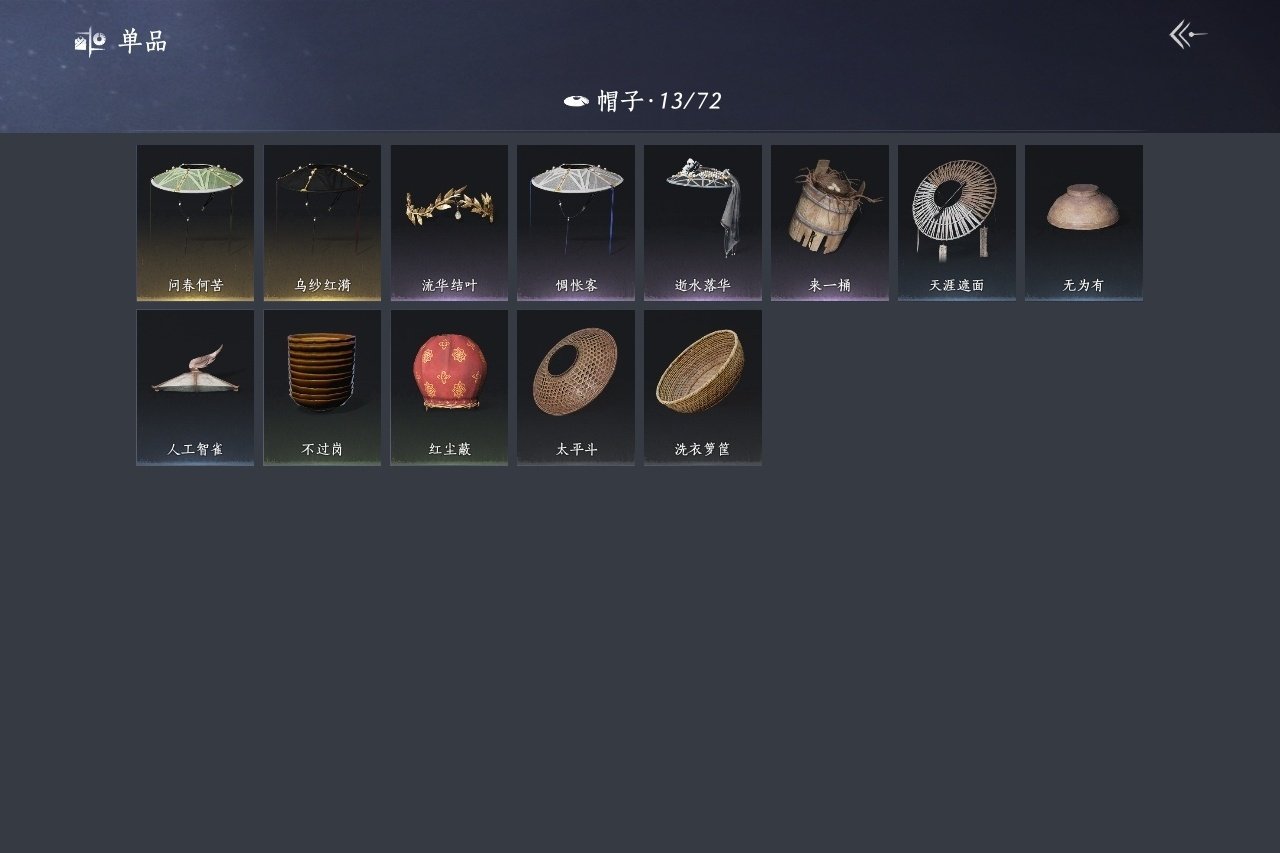Select the black 乌纱红满 hat
1280x853 pixels.
[322, 223]
